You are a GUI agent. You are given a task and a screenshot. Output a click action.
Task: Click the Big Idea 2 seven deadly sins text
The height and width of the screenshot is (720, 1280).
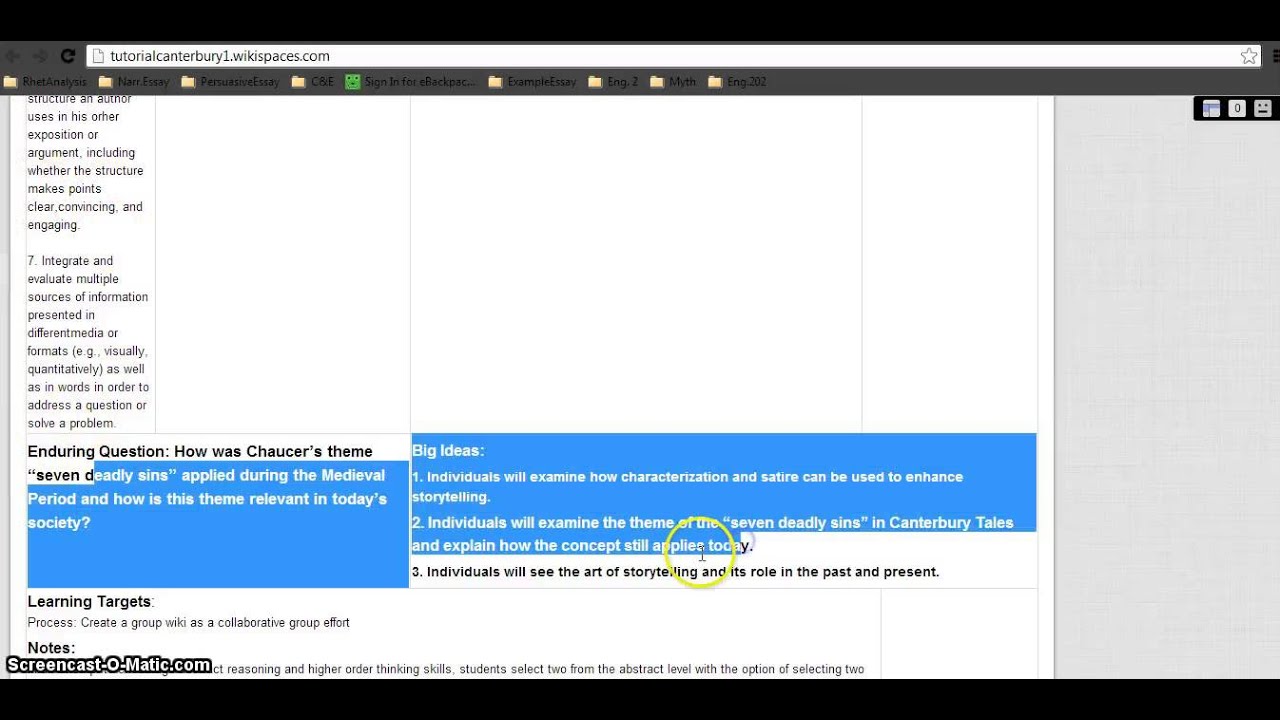(x=712, y=534)
